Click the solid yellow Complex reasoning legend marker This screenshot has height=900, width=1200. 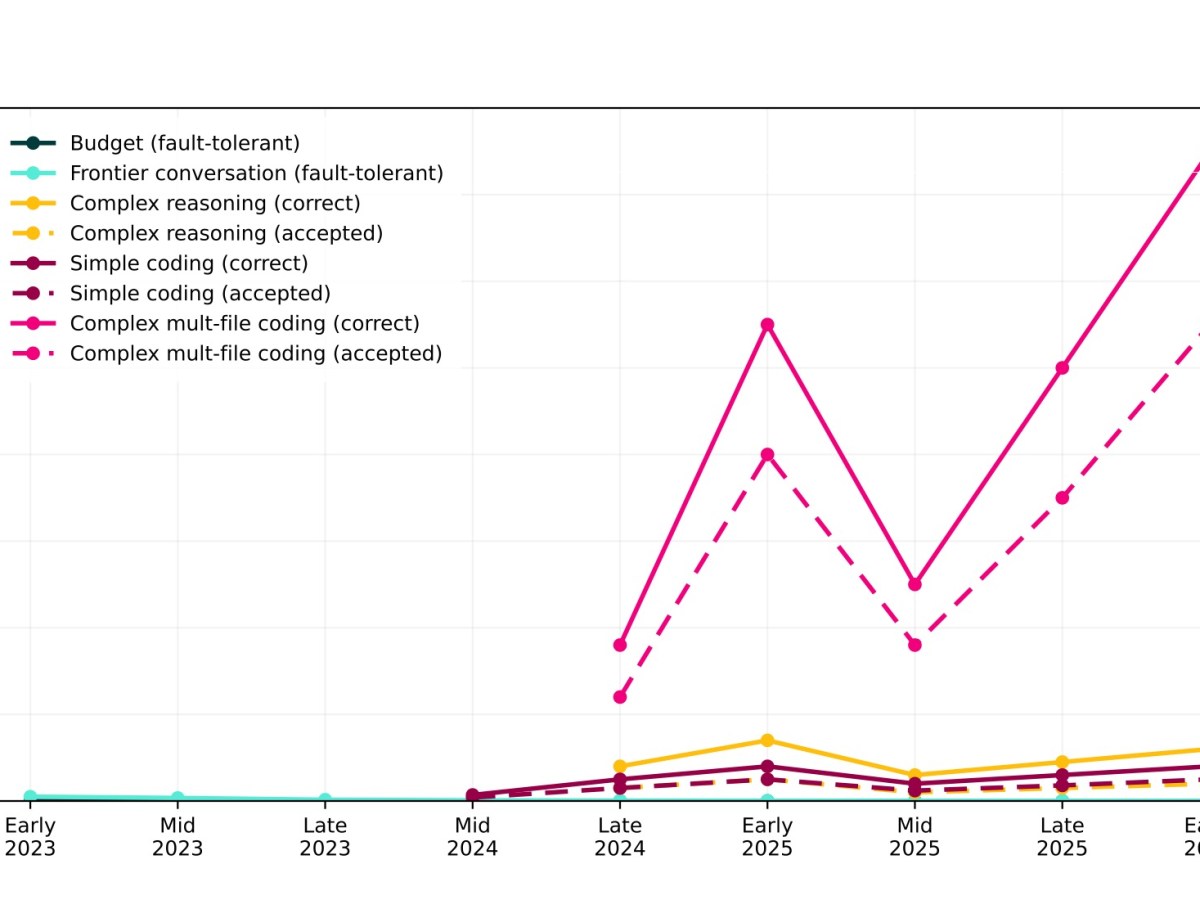33,203
